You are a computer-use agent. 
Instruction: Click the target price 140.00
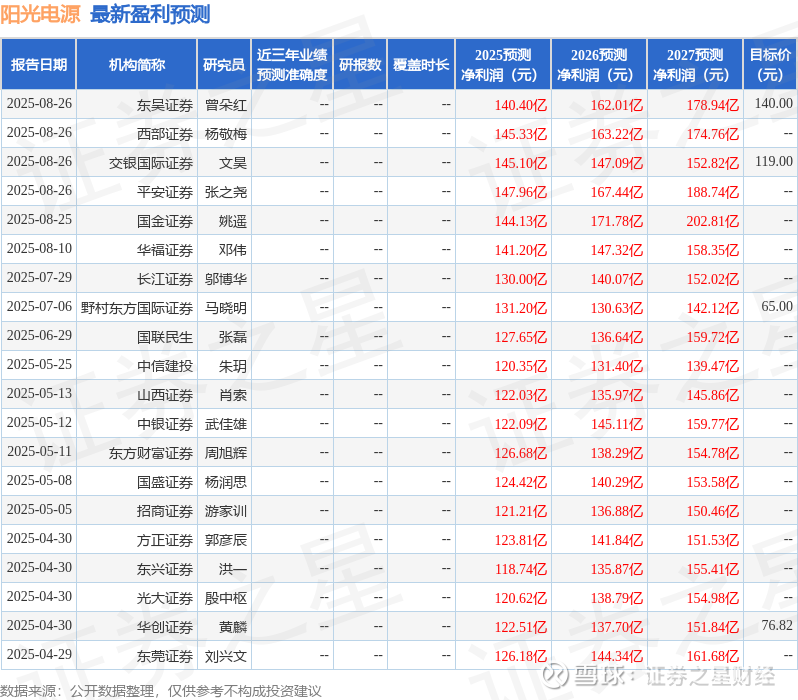[x=774, y=103]
